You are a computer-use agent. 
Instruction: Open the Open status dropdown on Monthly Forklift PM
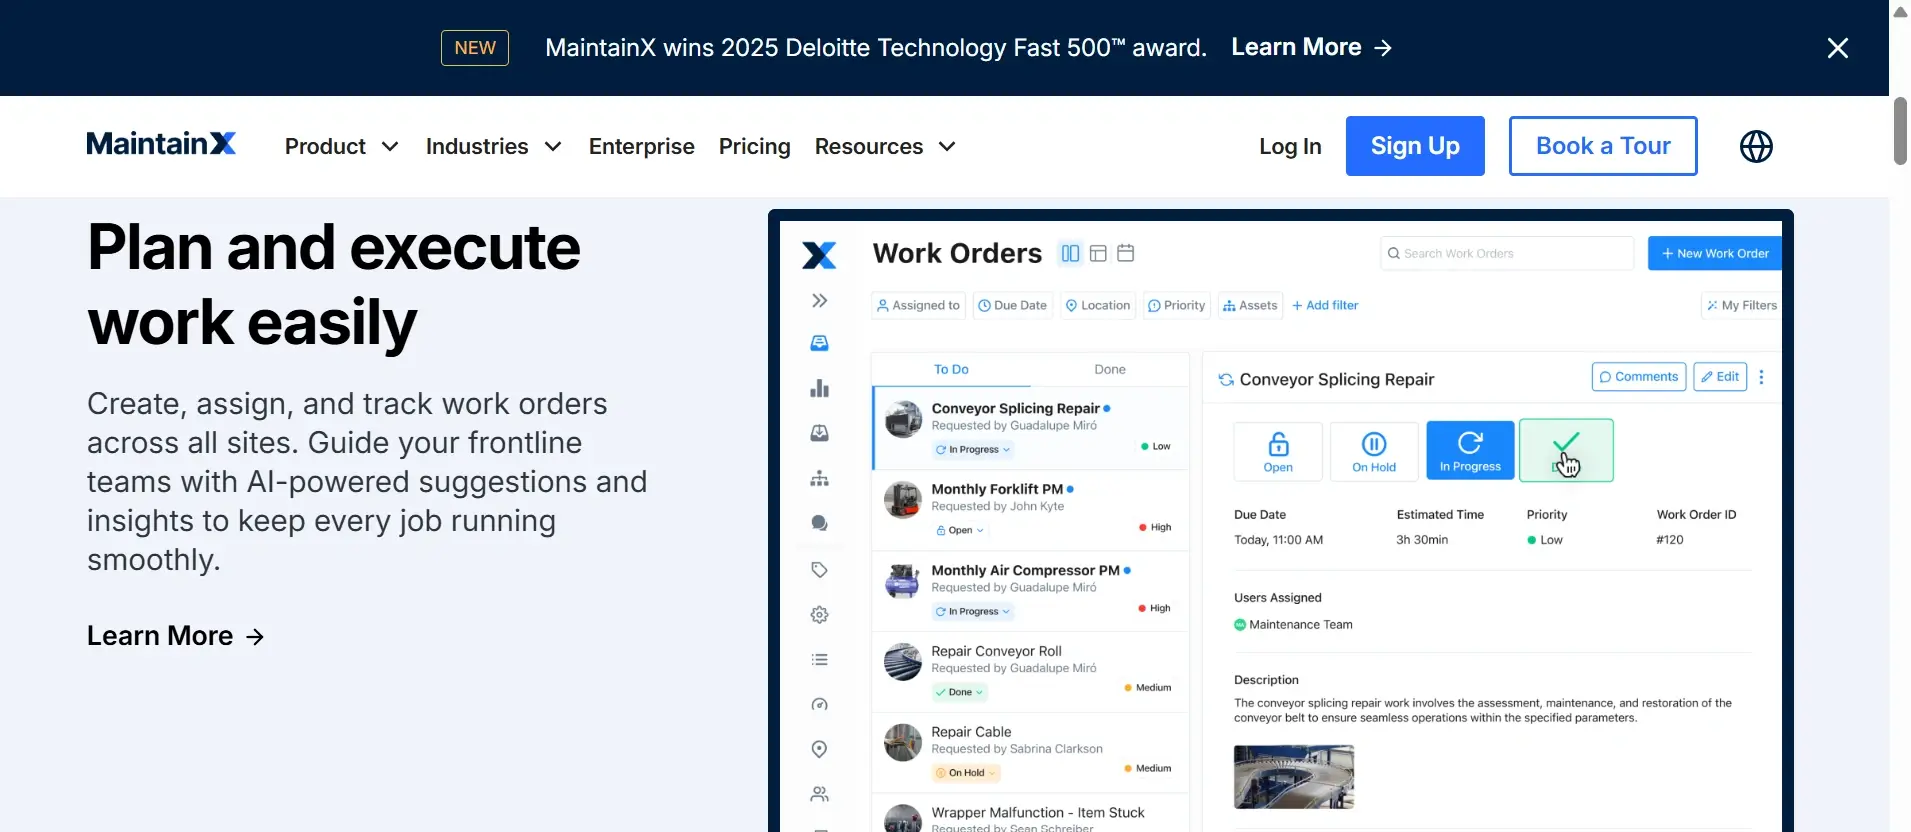[960, 530]
